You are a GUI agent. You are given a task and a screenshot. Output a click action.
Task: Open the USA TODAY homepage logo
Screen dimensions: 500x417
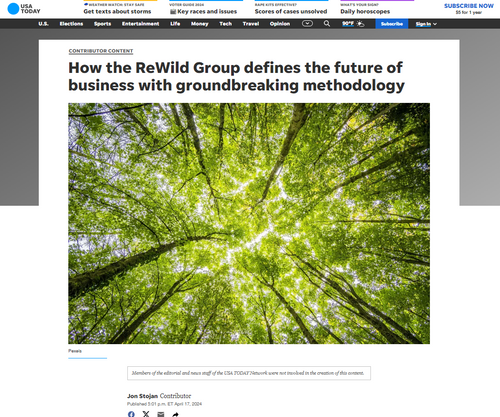pyautogui.click(x=24, y=9)
